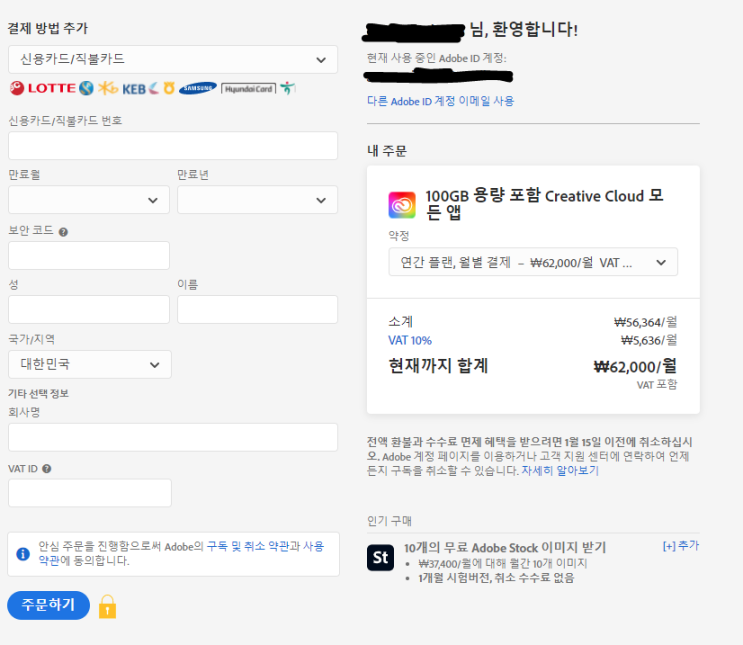Open the 구독 및 취소 약관 link
The width and height of the screenshot is (743, 645).
coord(247,546)
